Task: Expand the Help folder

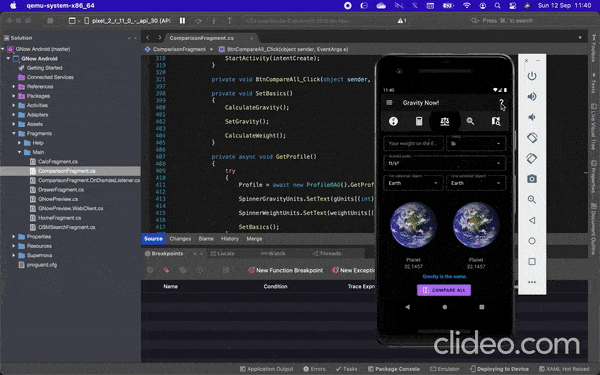Action: 20,143
